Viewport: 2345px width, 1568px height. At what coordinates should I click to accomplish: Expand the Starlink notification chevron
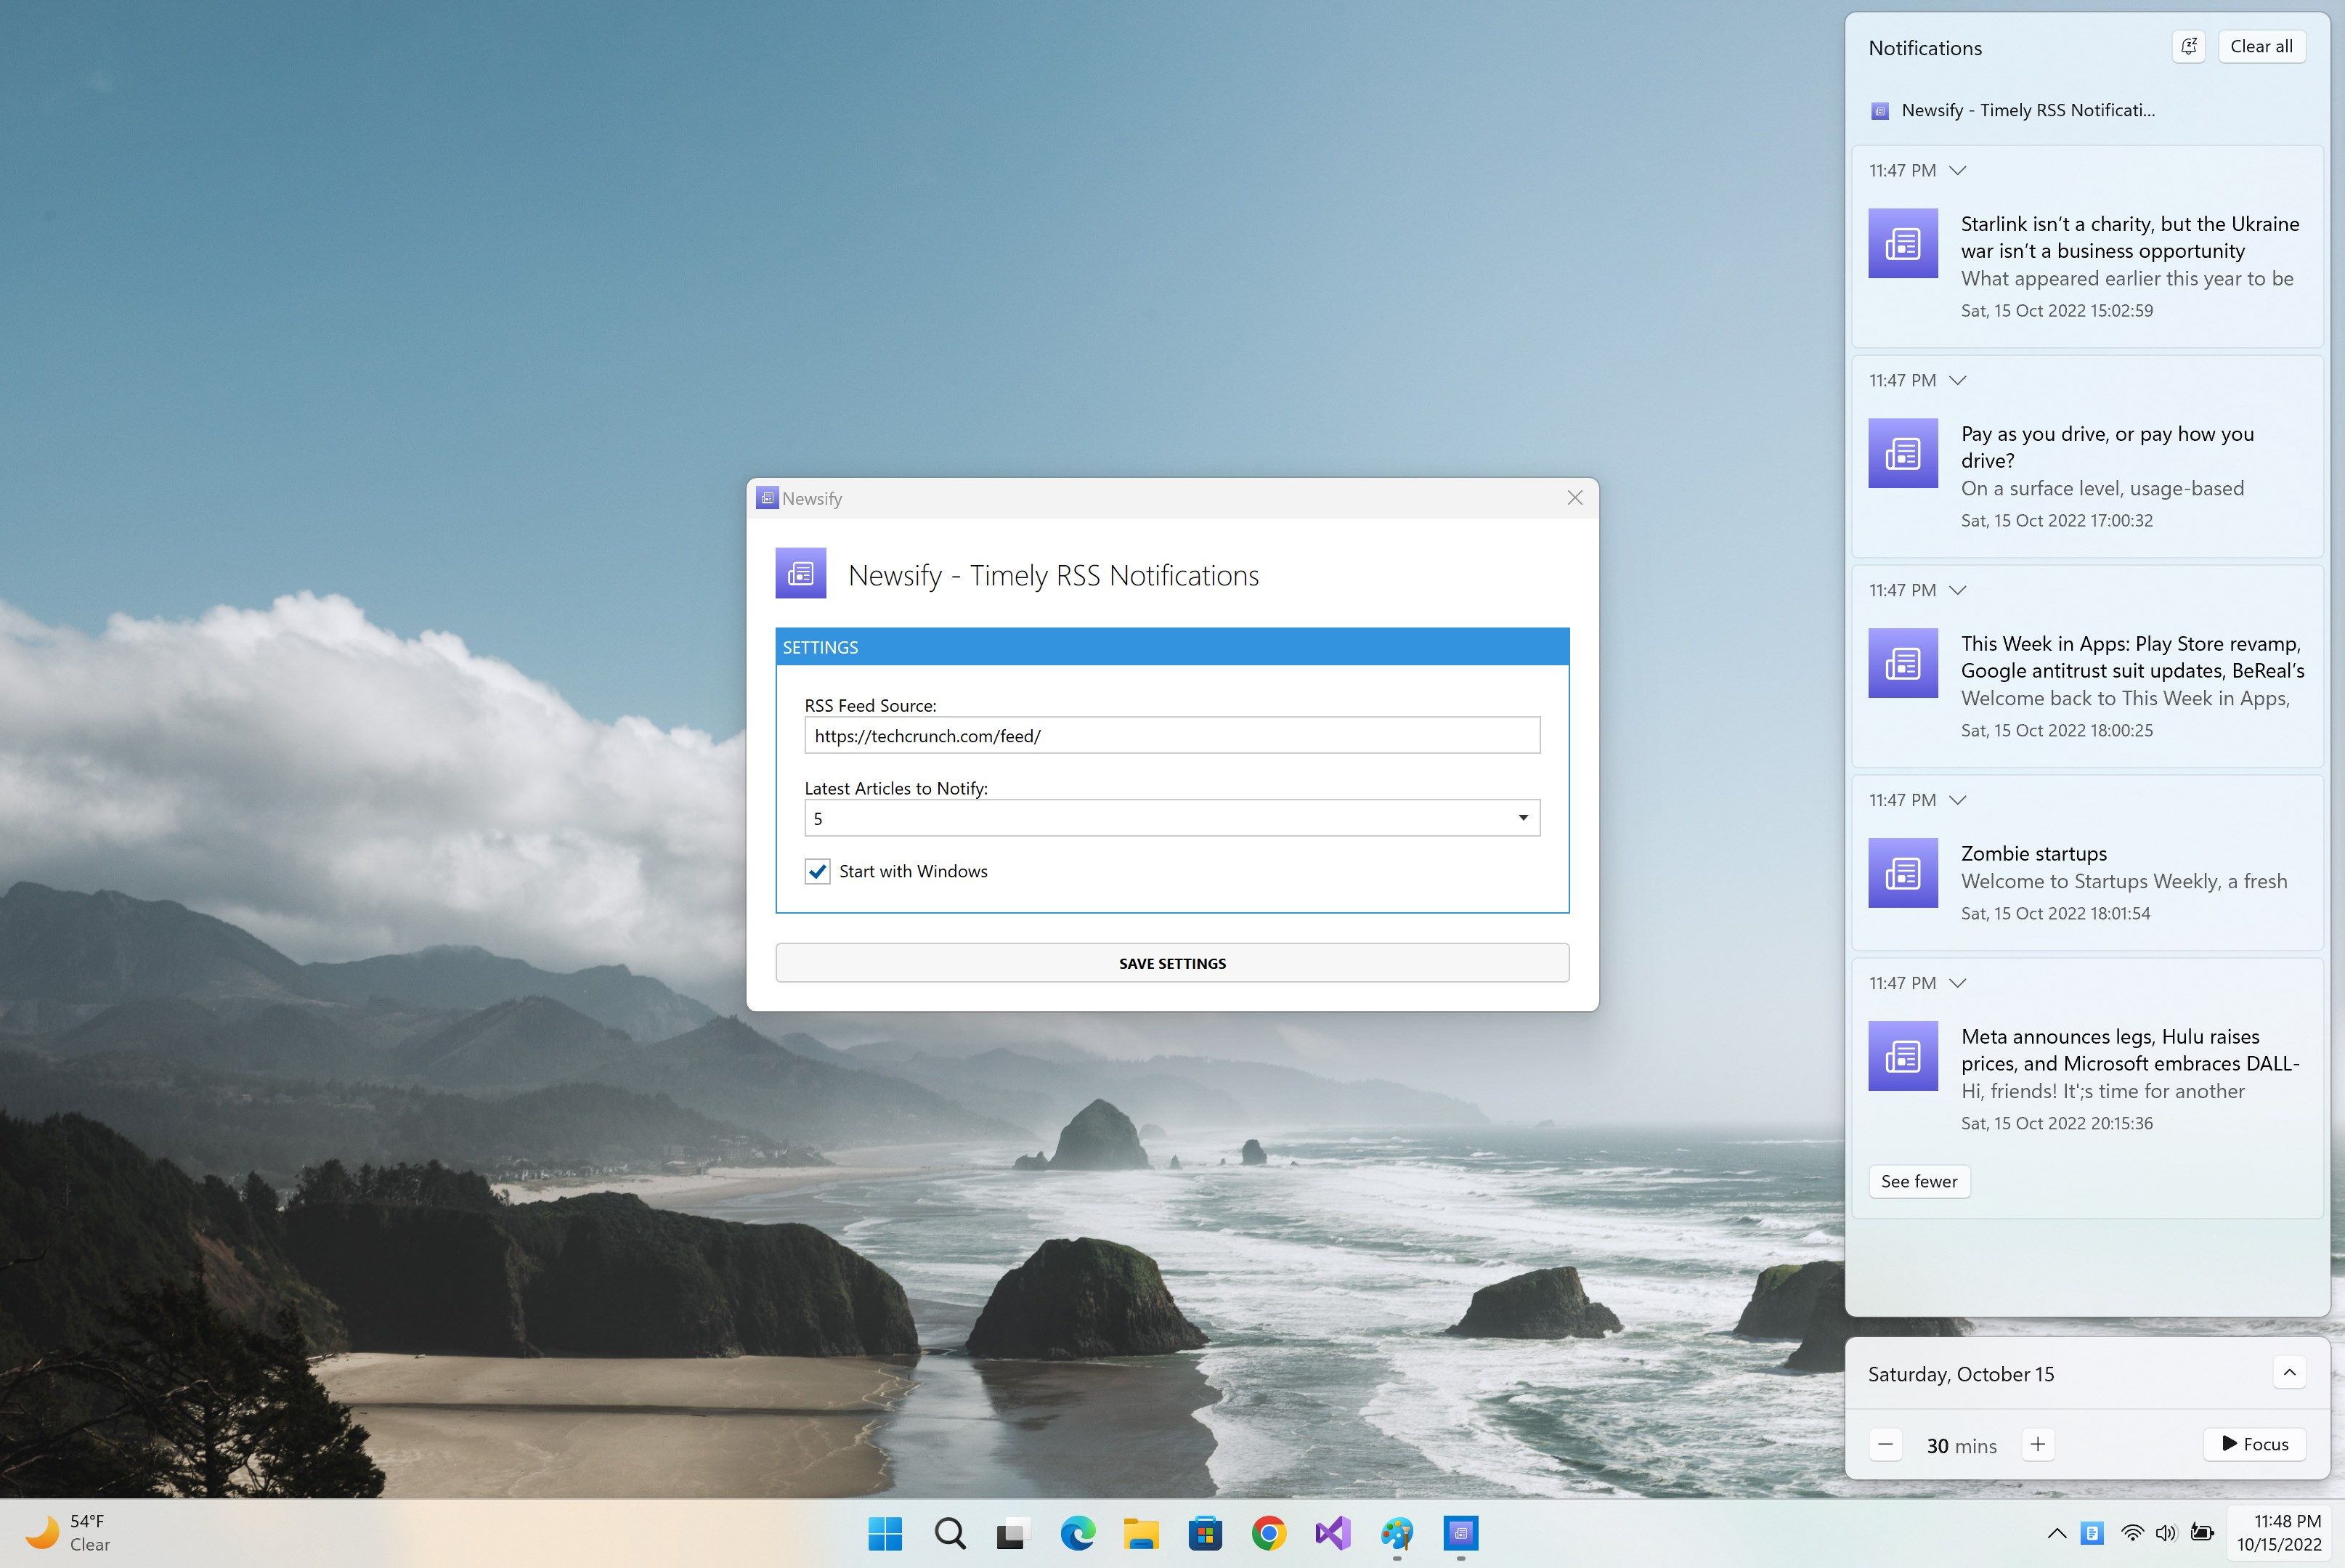click(1958, 171)
